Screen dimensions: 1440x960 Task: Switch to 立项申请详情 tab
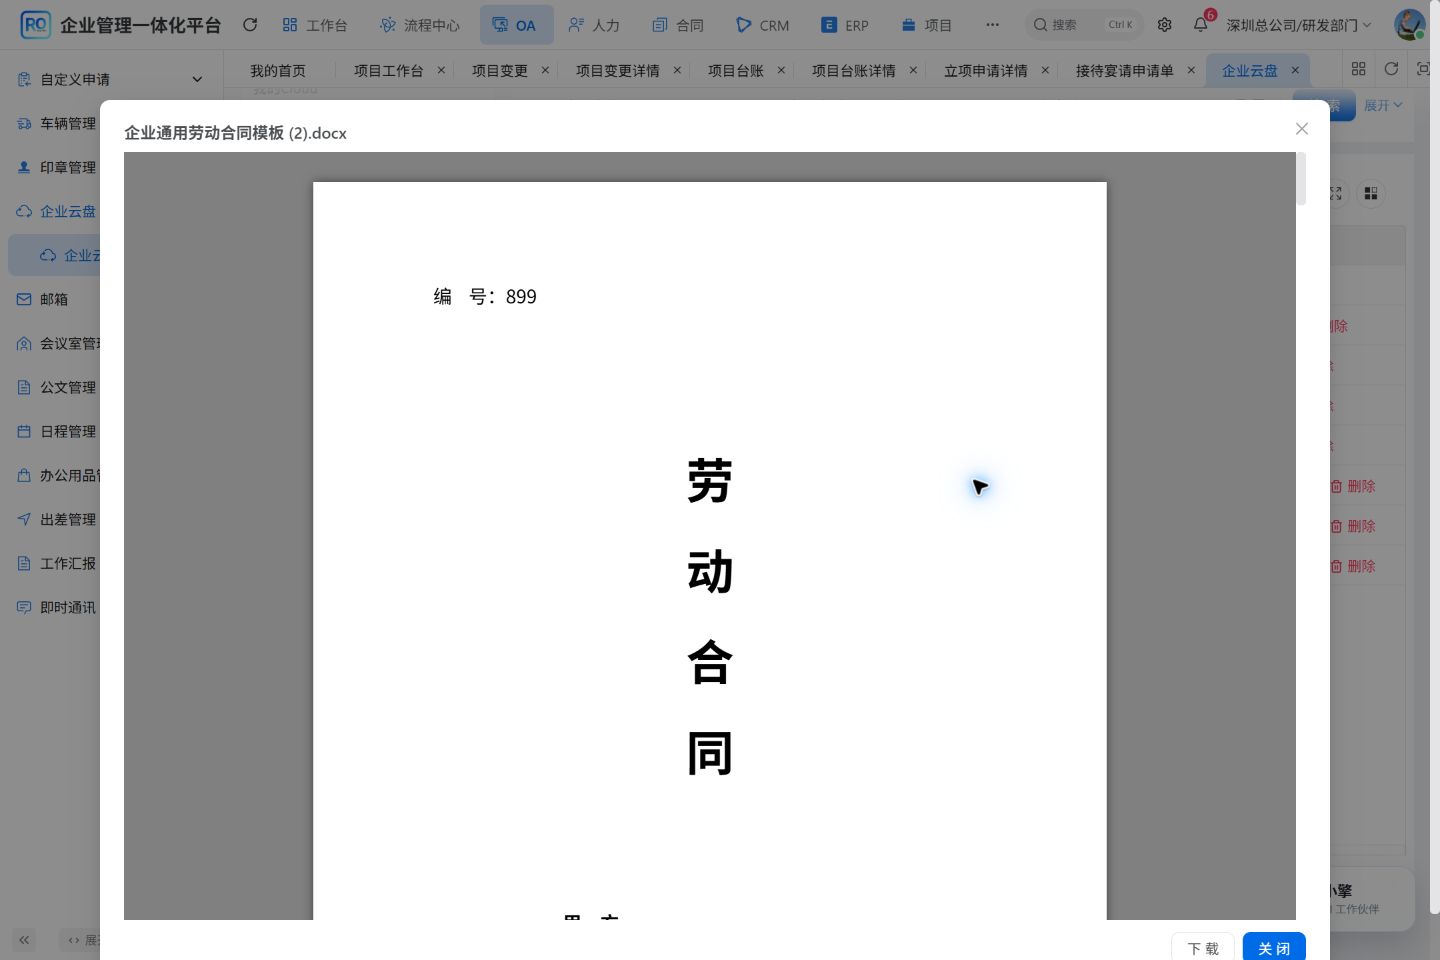(x=986, y=71)
